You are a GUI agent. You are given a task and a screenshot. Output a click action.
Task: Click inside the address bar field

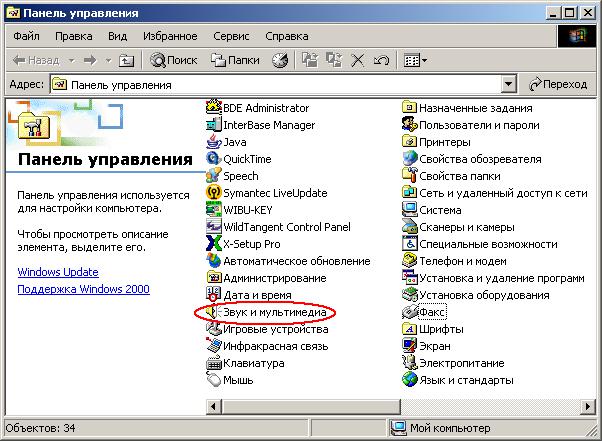point(283,84)
